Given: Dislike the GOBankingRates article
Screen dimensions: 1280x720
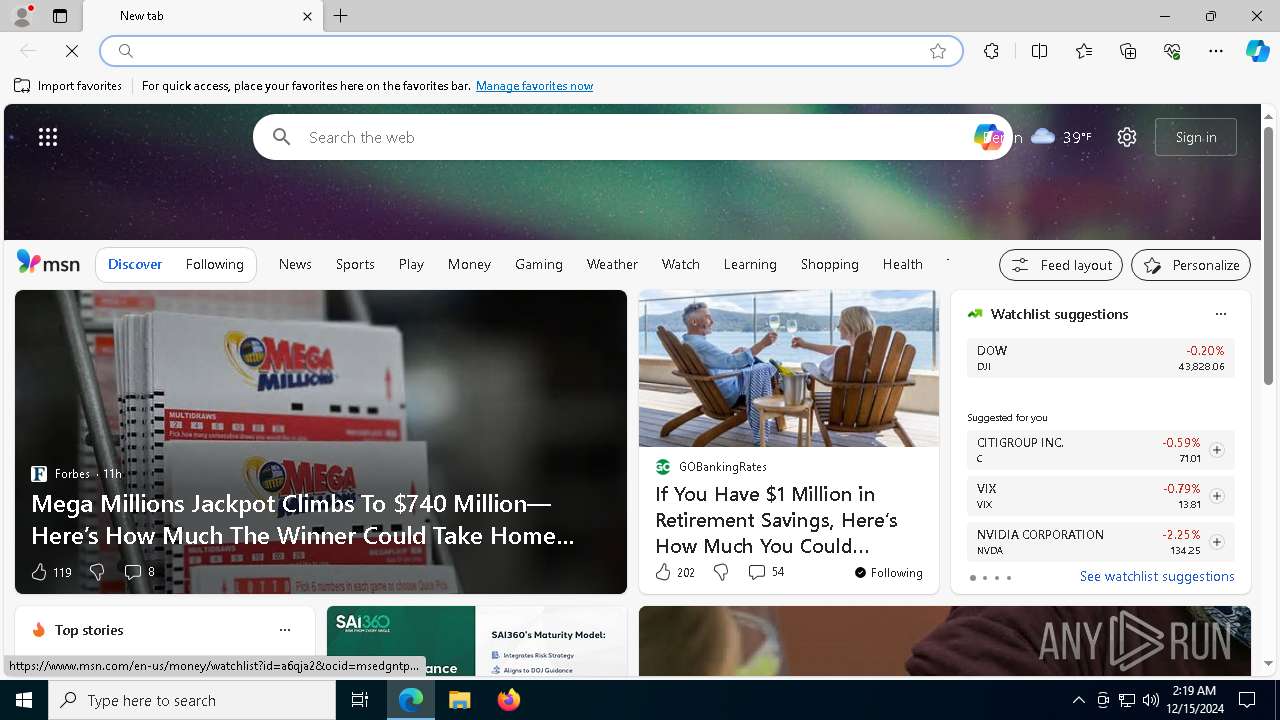Looking at the screenshot, I should tap(721, 572).
